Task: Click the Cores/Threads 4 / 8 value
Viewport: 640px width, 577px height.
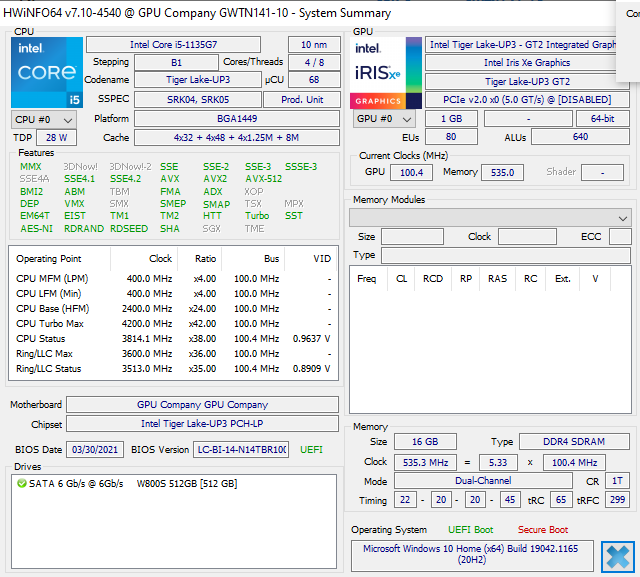Action: [x=314, y=62]
